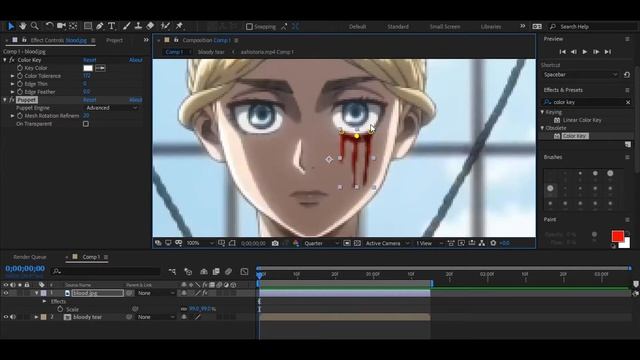Select the Rectangle shape tool

(88, 26)
